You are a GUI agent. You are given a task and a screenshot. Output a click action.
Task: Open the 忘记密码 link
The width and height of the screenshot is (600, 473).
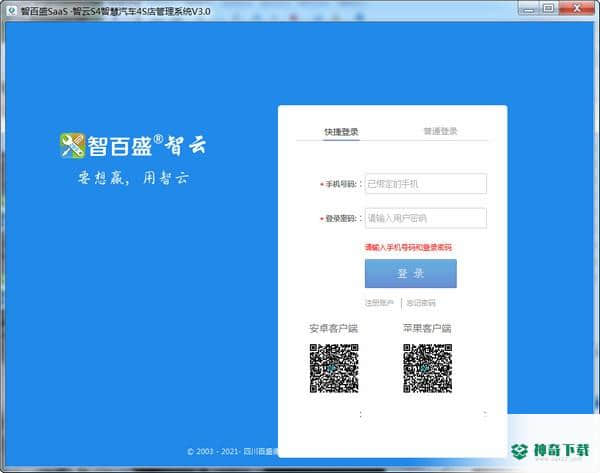pos(421,303)
